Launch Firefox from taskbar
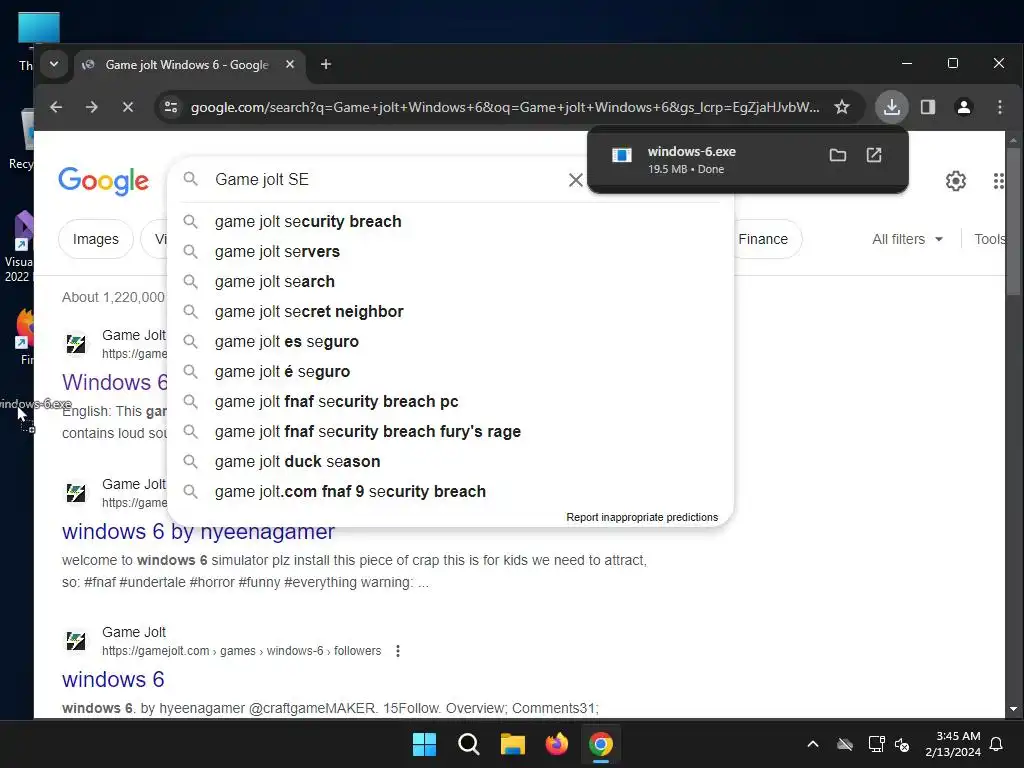The width and height of the screenshot is (1024, 768). [x=556, y=744]
